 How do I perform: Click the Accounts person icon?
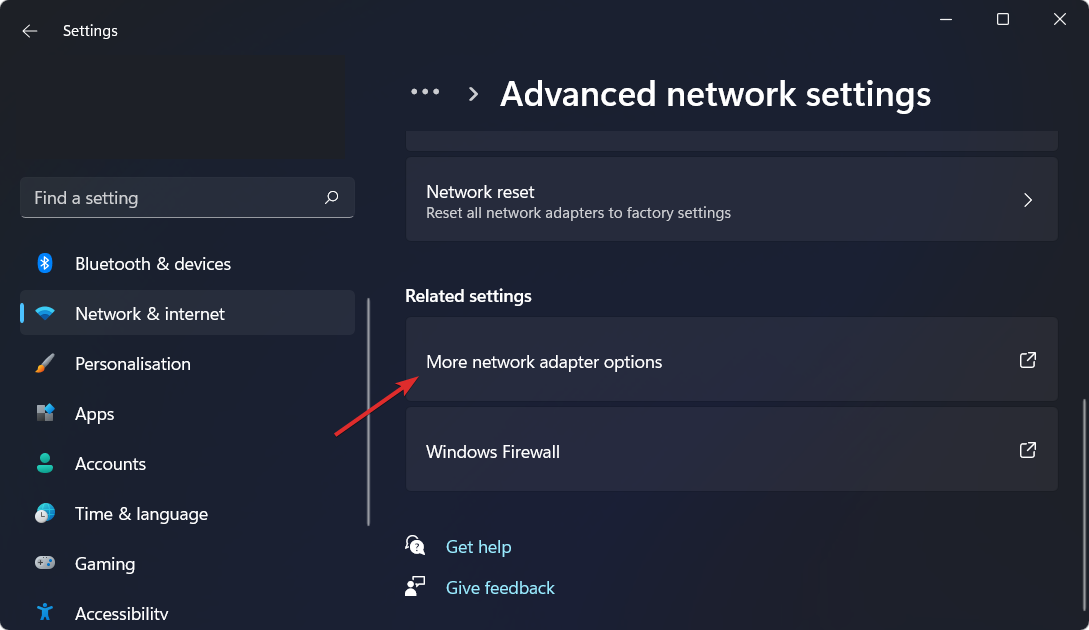click(45, 464)
